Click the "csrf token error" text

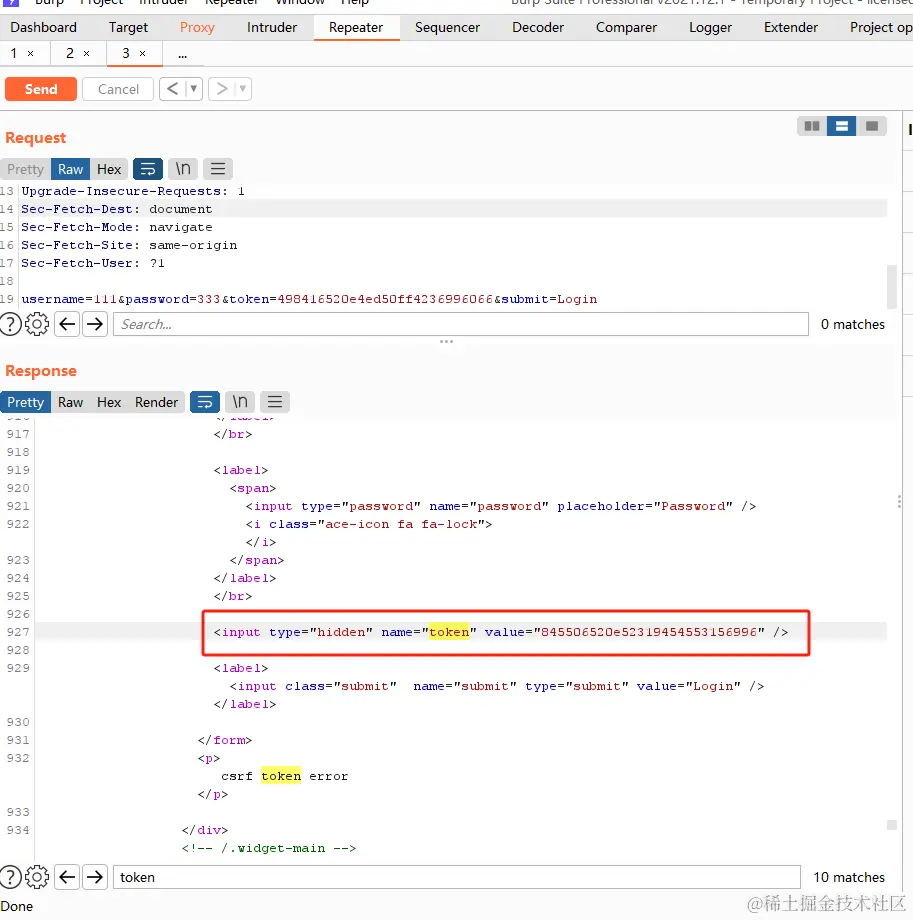(285, 776)
